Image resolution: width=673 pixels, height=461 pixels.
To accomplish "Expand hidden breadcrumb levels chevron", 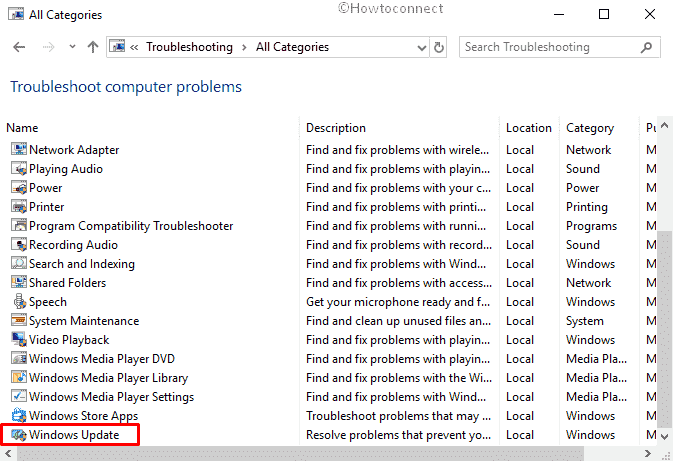I will pyautogui.click(x=134, y=47).
